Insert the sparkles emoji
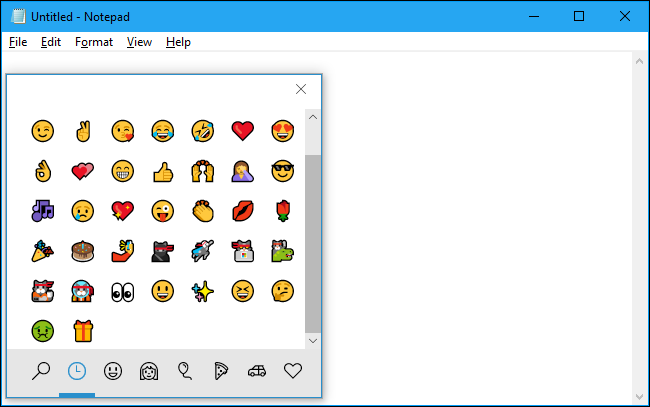 pyautogui.click(x=203, y=291)
